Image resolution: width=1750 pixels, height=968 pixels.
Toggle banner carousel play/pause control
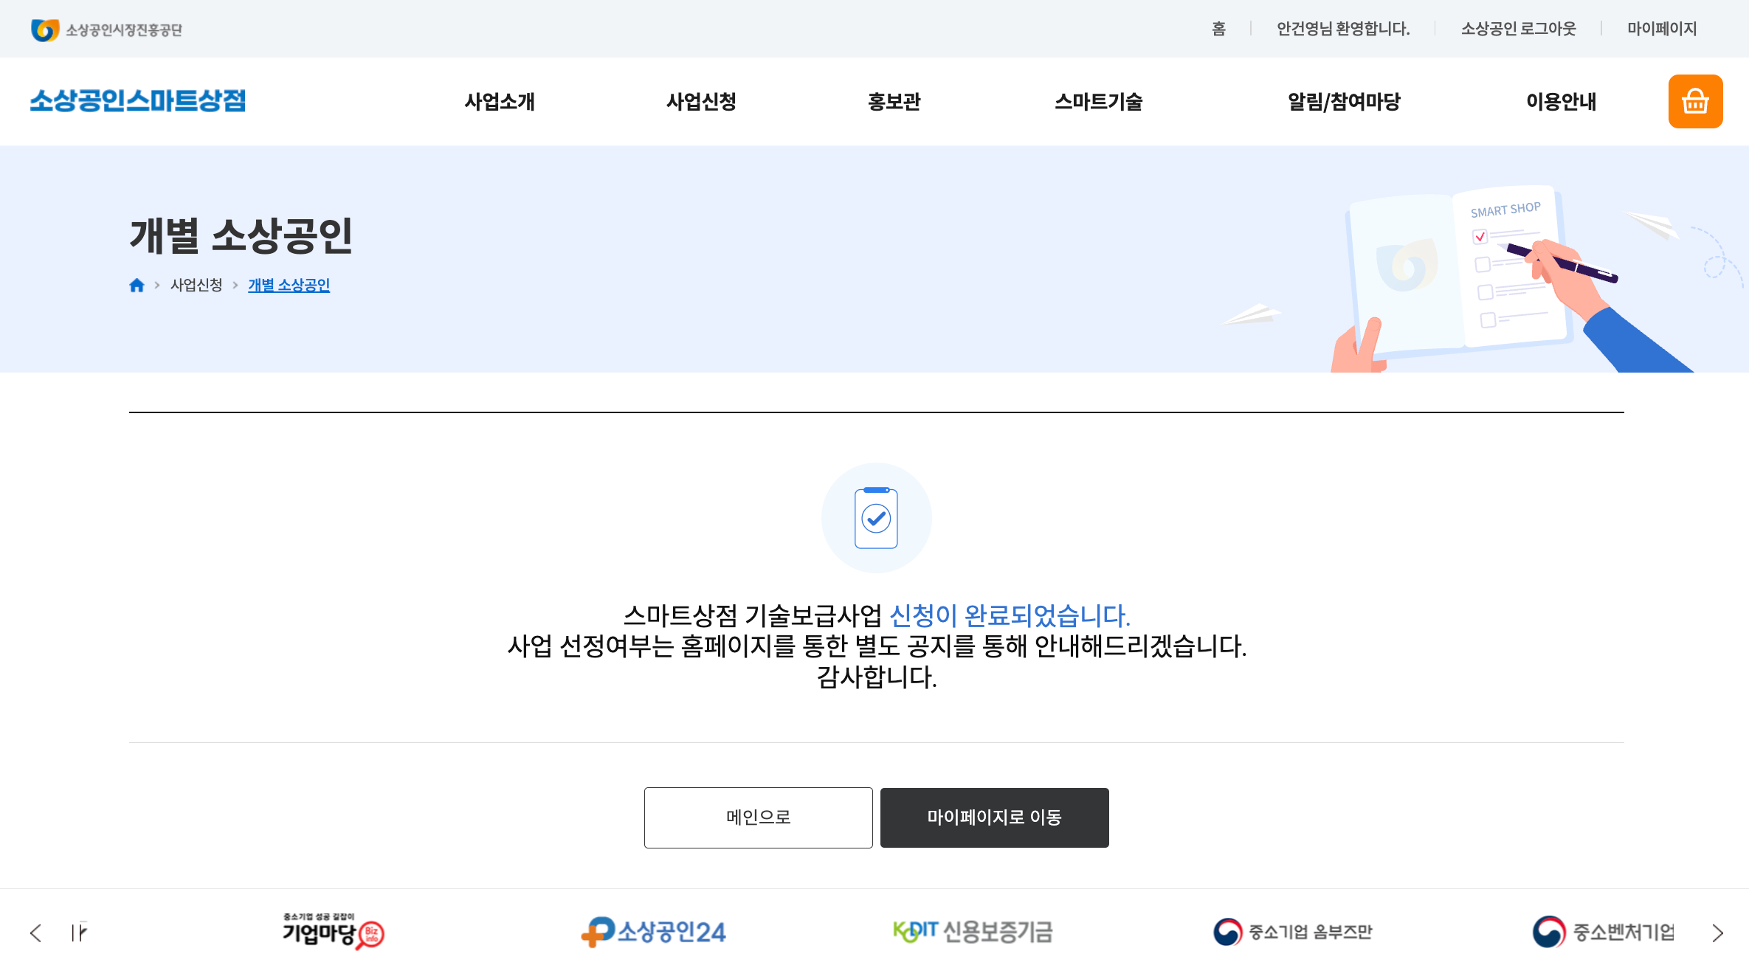79,933
